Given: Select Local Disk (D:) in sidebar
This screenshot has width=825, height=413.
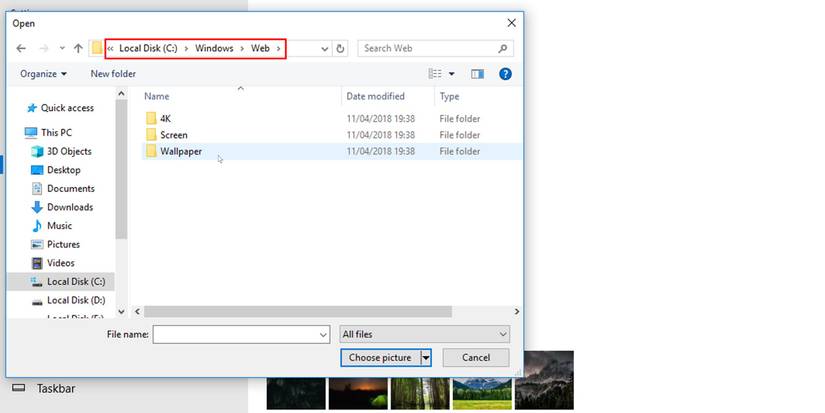Looking at the screenshot, I should (68, 300).
